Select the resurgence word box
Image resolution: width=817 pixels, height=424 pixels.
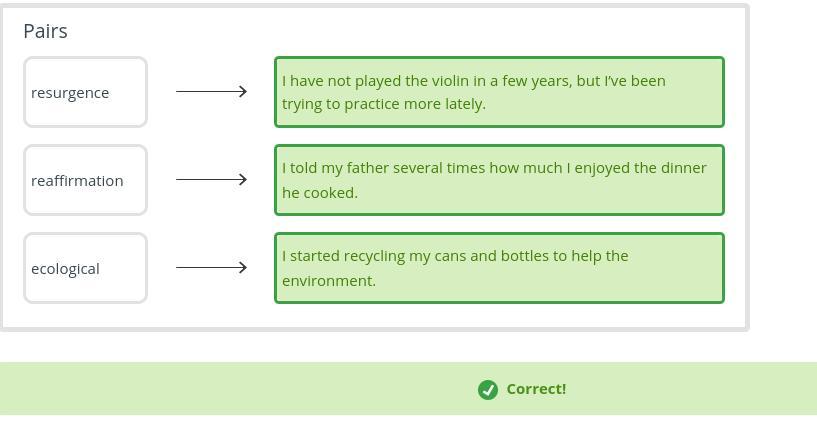click(85, 92)
